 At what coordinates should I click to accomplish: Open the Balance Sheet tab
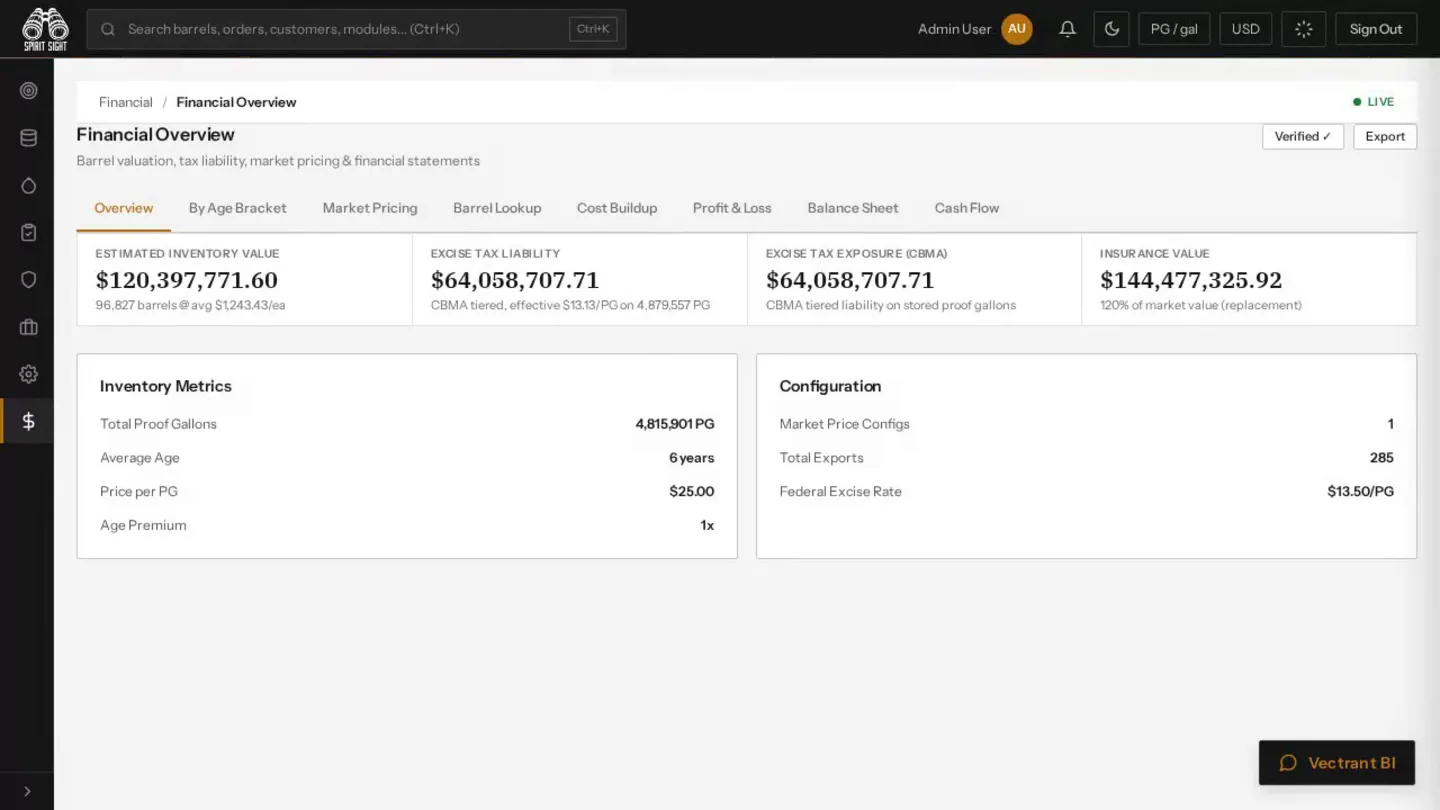(853, 208)
